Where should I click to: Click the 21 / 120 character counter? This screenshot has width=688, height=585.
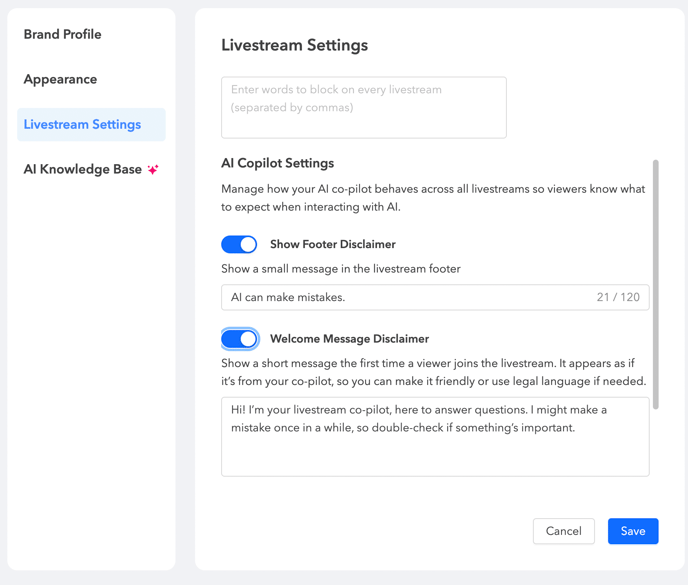(x=617, y=297)
